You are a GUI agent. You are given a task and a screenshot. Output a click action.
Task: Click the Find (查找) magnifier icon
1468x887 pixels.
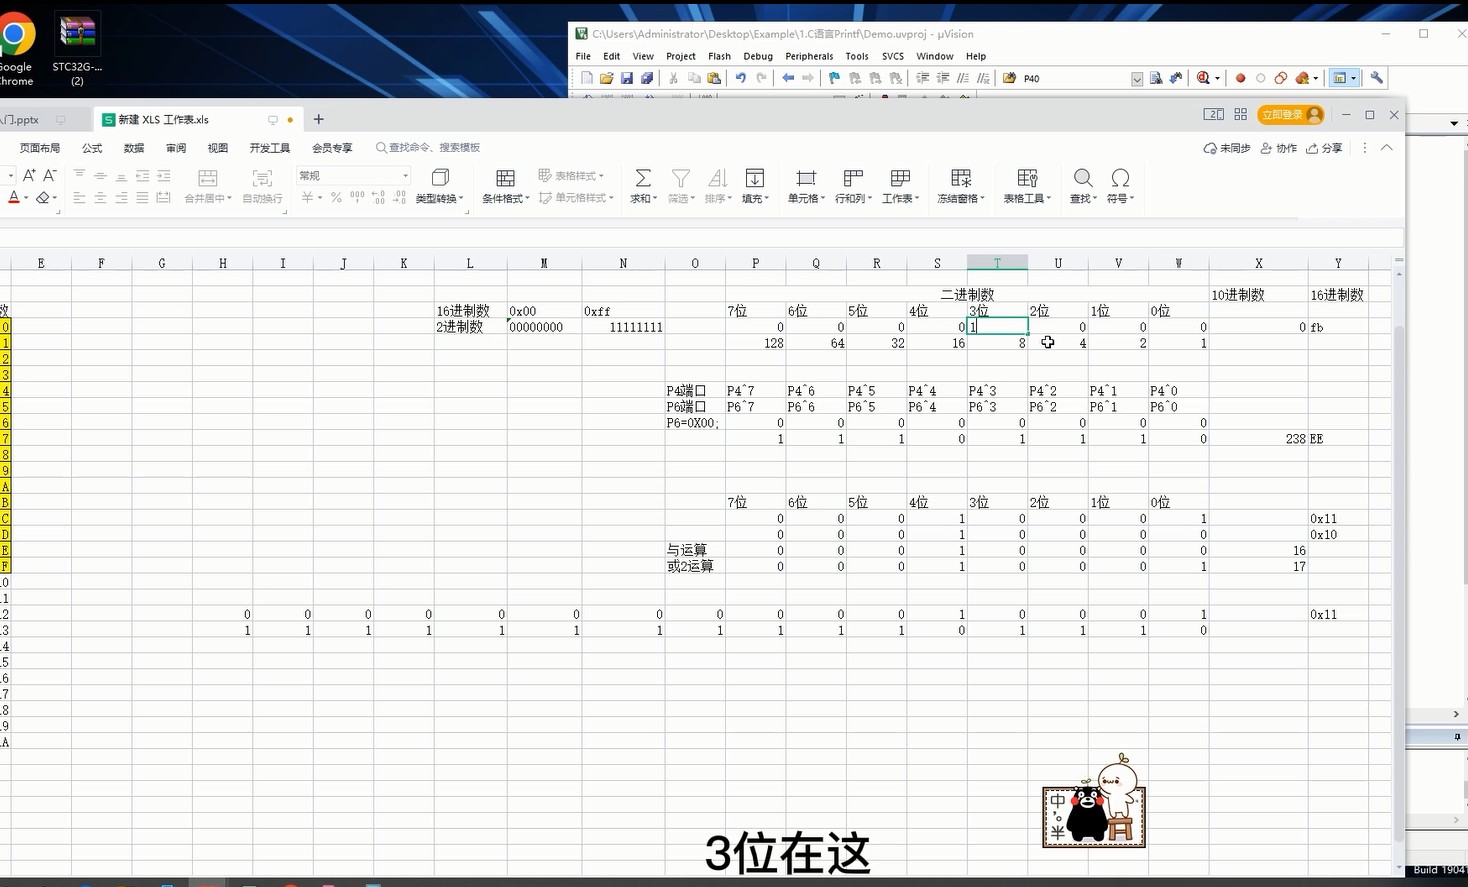pyautogui.click(x=1083, y=178)
